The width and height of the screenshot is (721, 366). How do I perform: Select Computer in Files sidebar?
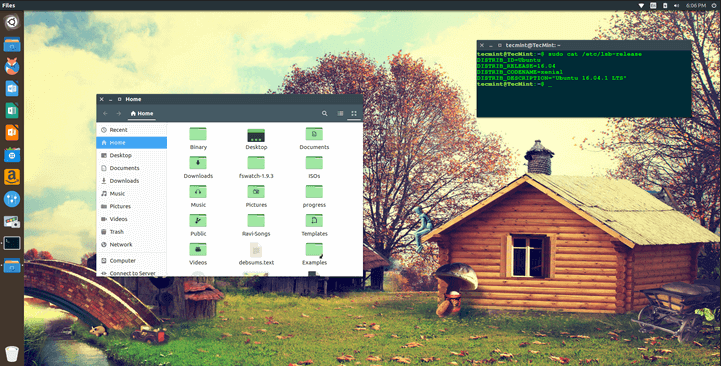coord(132,261)
